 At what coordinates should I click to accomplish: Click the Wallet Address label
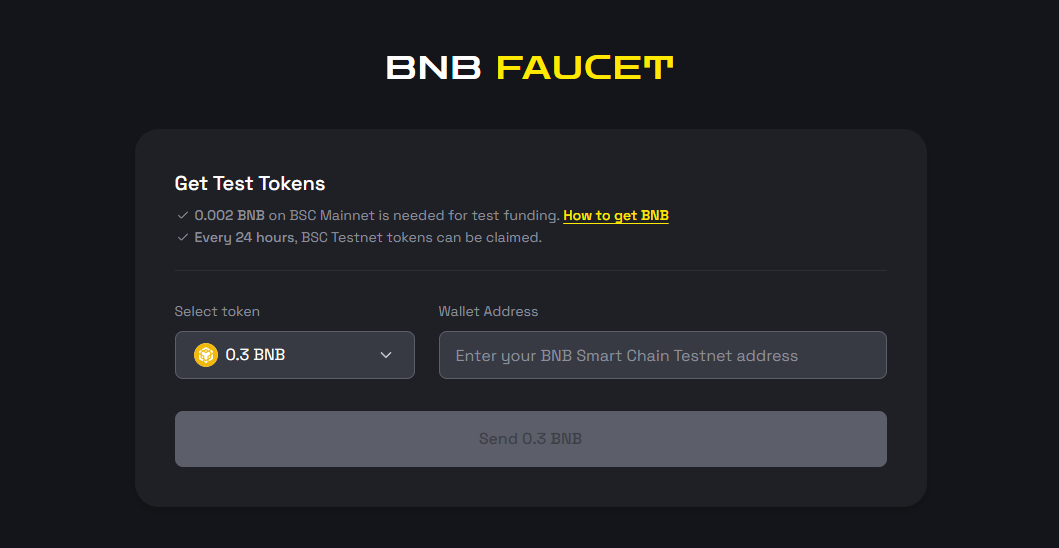point(488,311)
